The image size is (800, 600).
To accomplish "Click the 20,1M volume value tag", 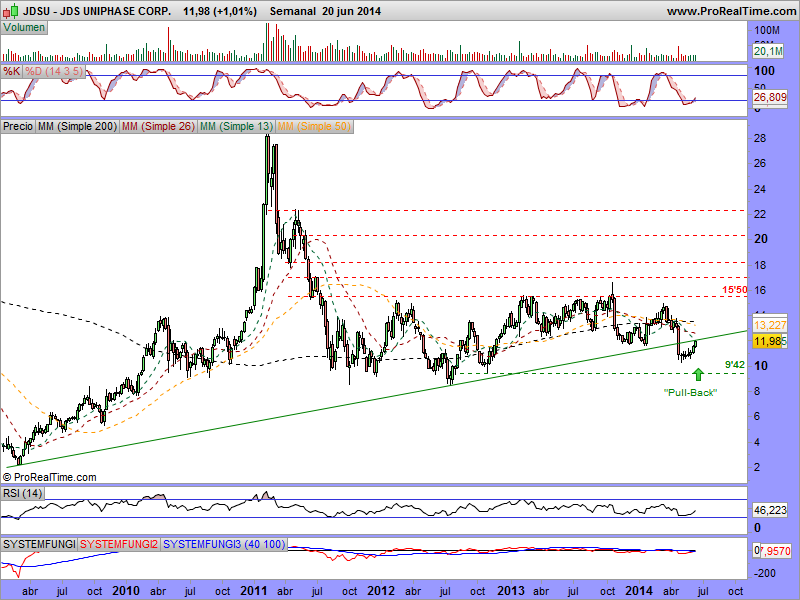I will (x=768, y=51).
